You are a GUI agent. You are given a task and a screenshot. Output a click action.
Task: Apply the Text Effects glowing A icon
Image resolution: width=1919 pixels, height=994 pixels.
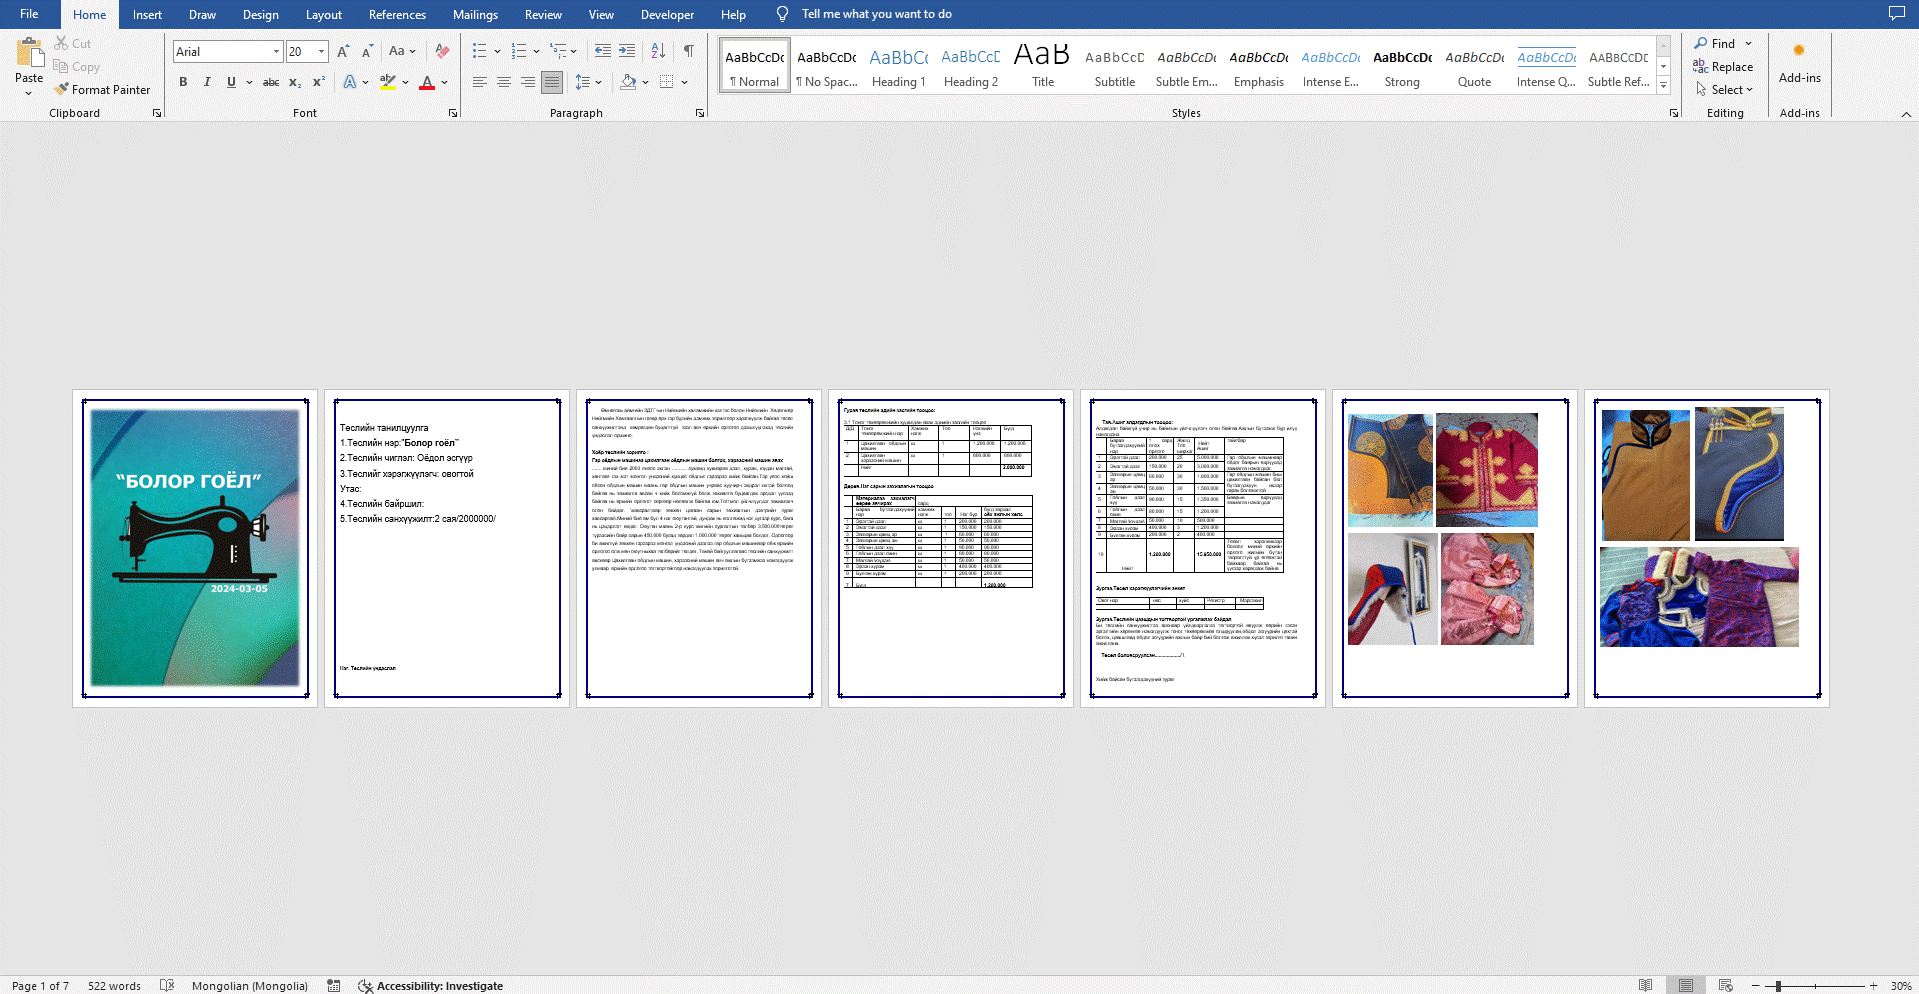click(349, 82)
